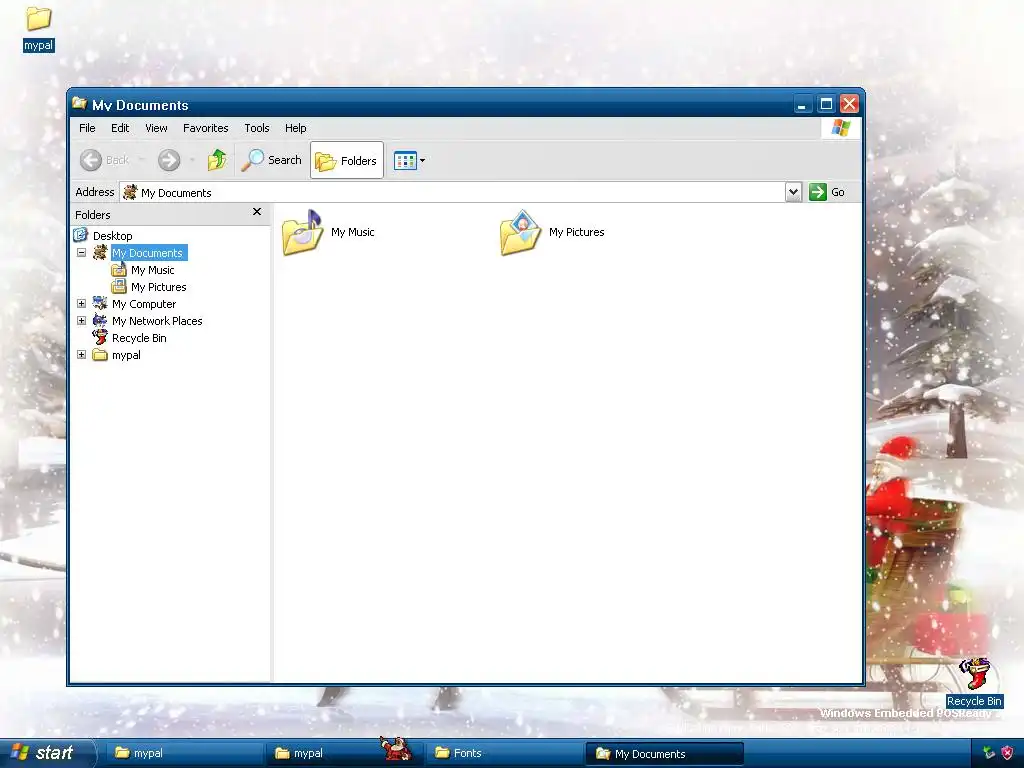
Task: Select the Recycle Bin desktop icon
Action: [x=974, y=674]
